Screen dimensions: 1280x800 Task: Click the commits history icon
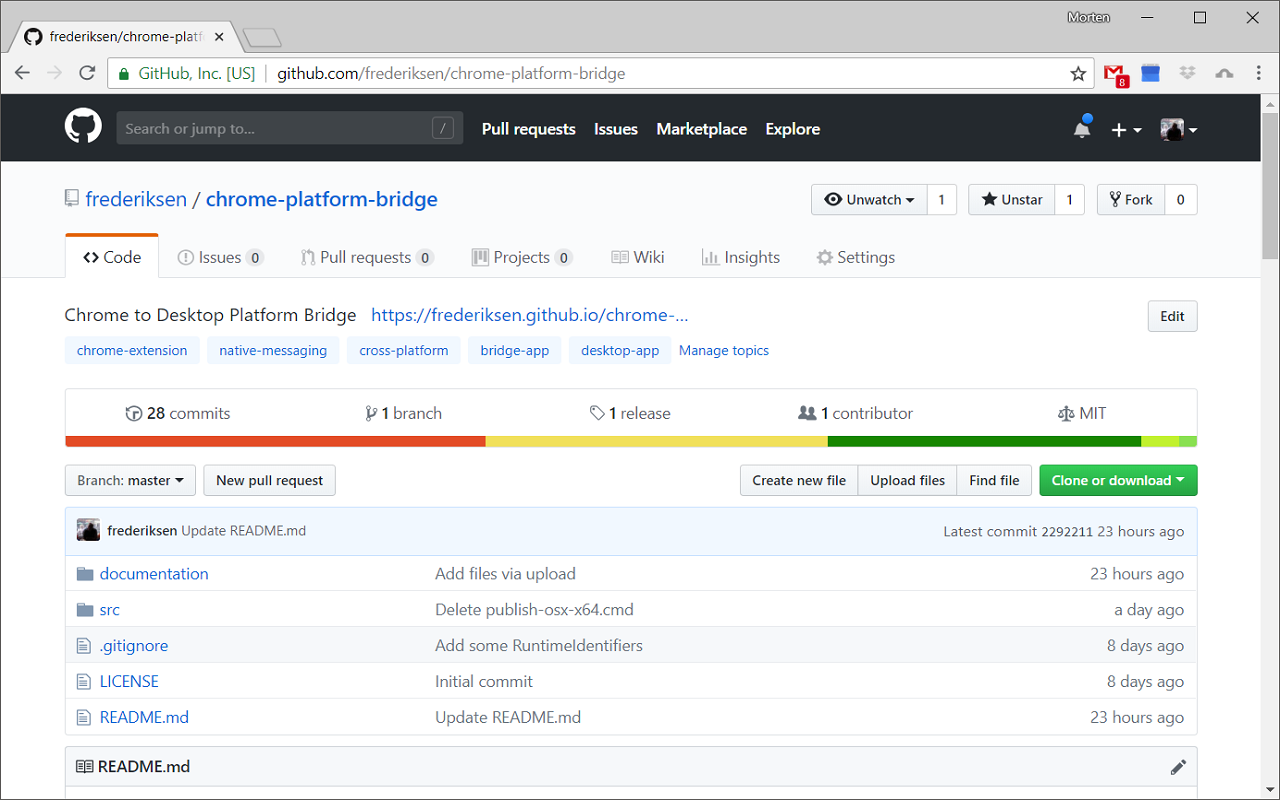pyautogui.click(x=133, y=412)
